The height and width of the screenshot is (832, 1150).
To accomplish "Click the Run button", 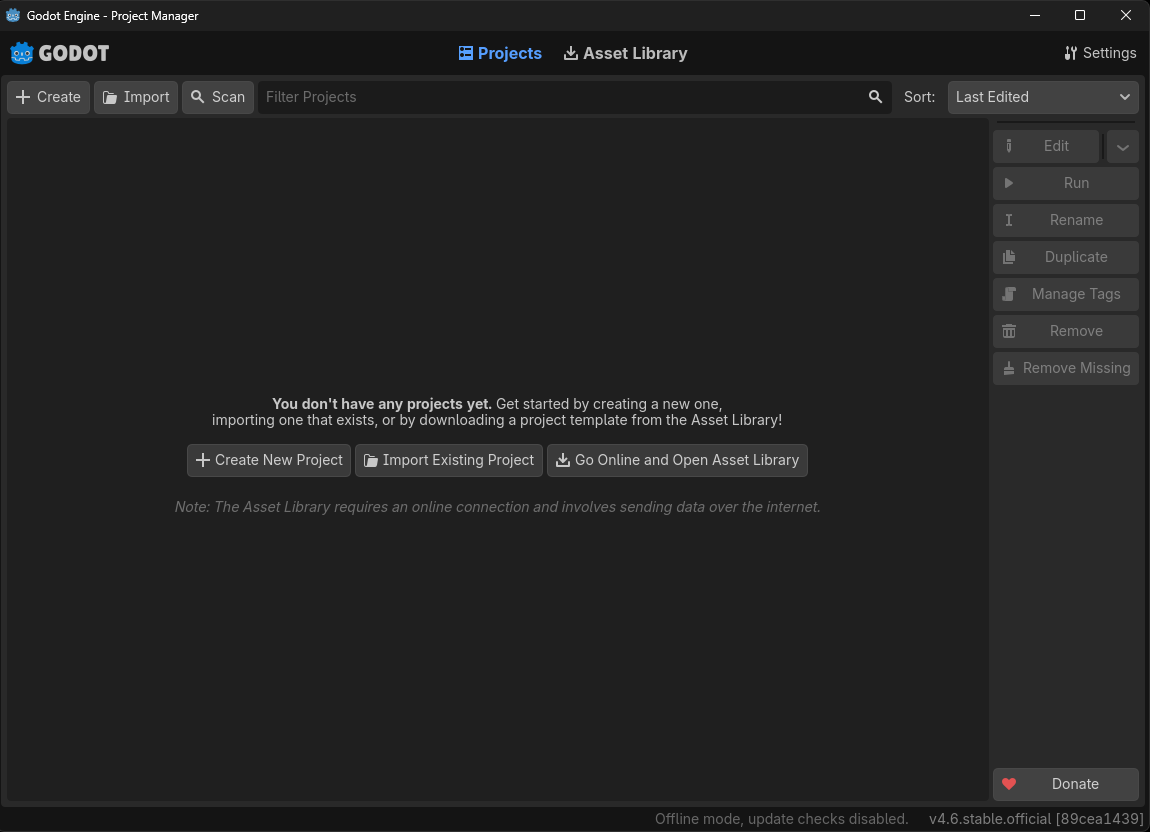I will pyautogui.click(x=1066, y=183).
